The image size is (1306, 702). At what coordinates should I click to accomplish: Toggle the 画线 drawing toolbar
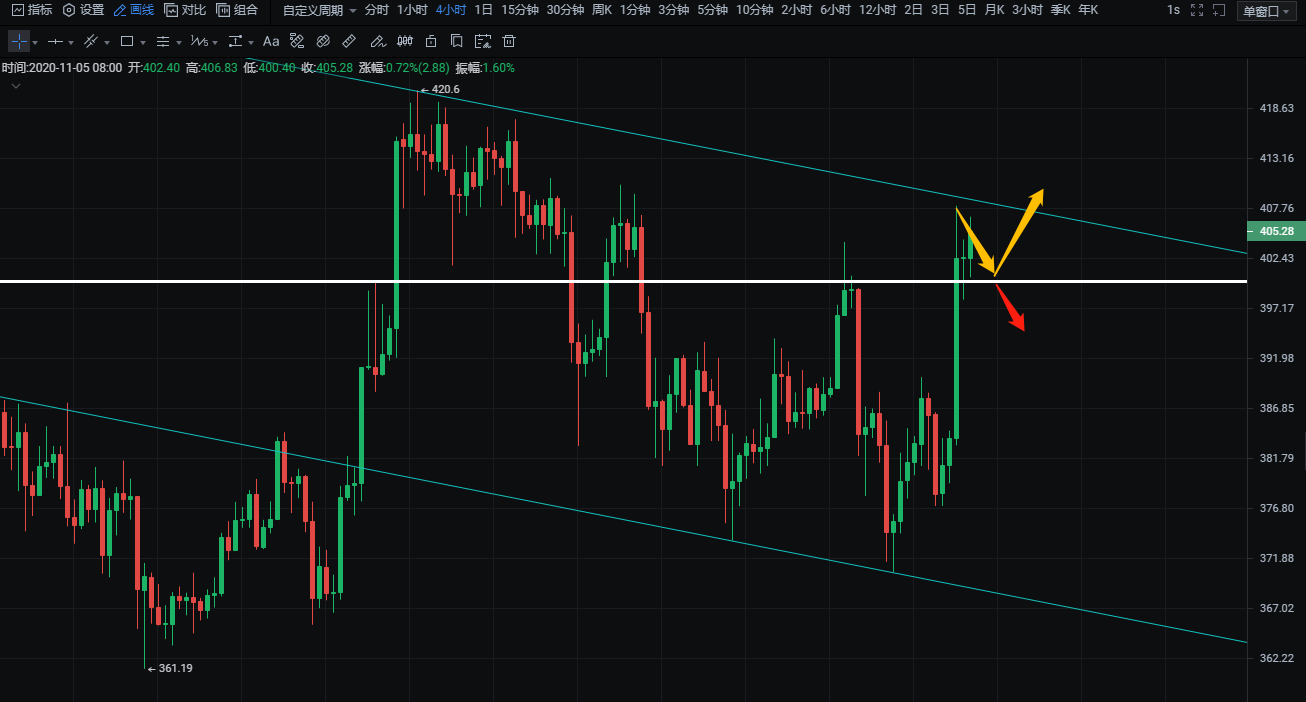(133, 10)
